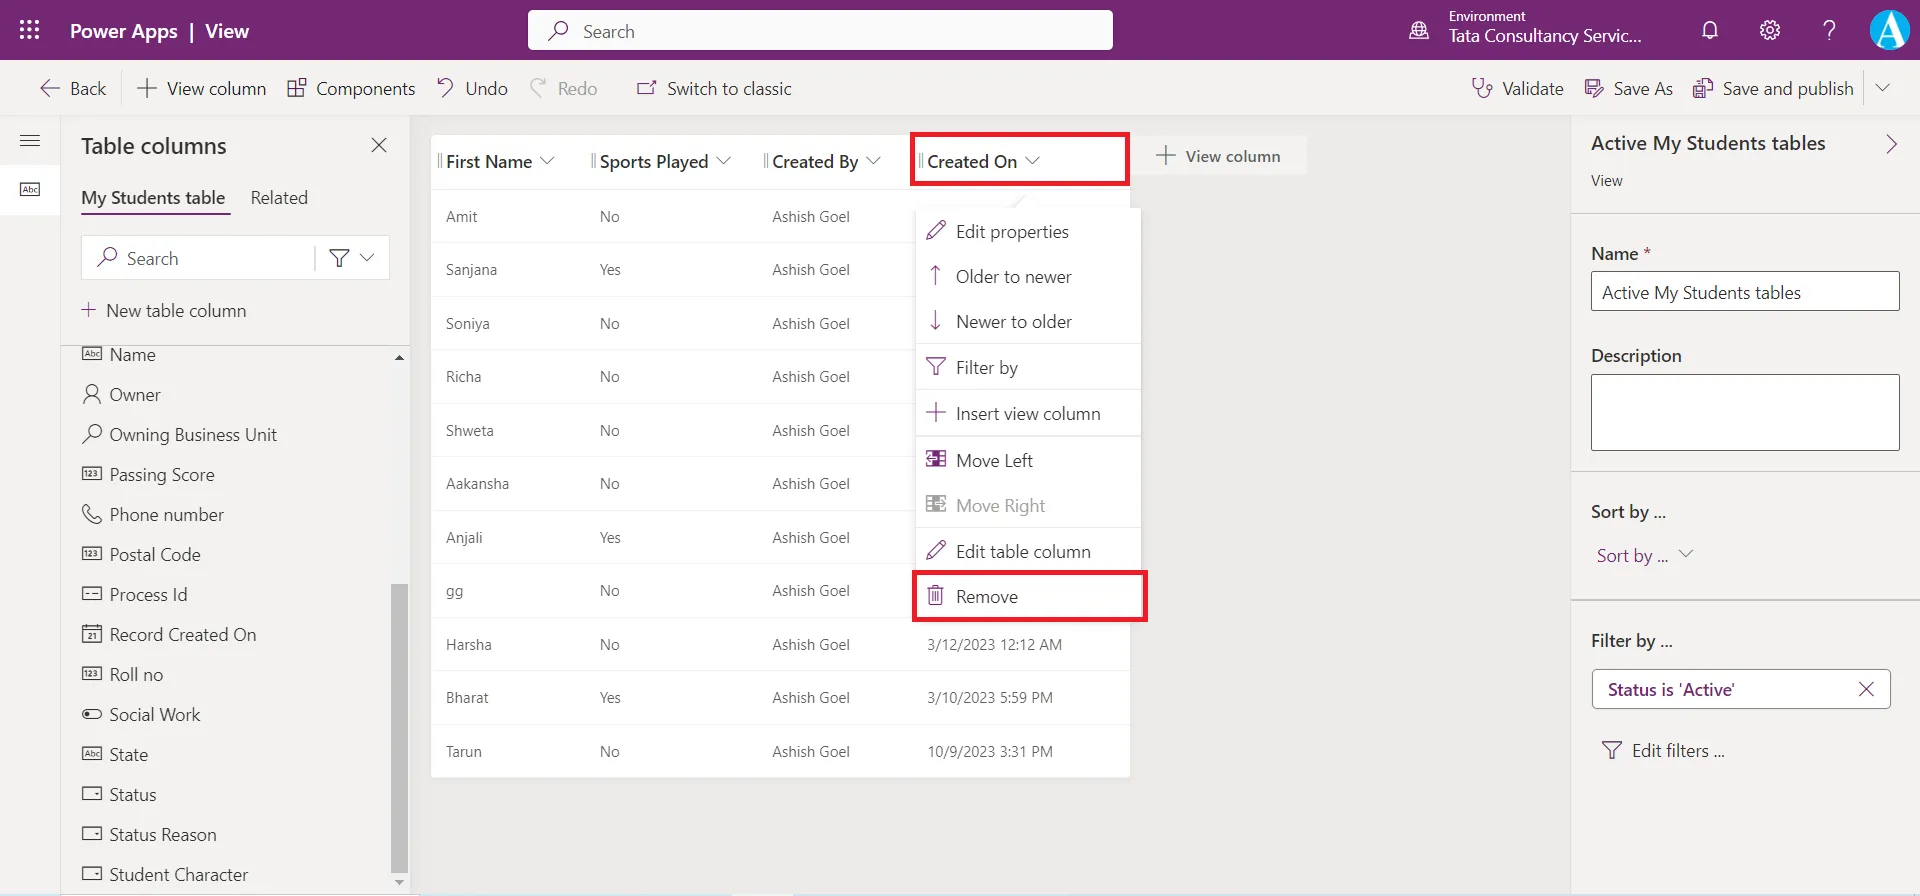This screenshot has height=896, width=1920.
Task: Choose Edit properties in the context menu
Action: pos(1011,232)
